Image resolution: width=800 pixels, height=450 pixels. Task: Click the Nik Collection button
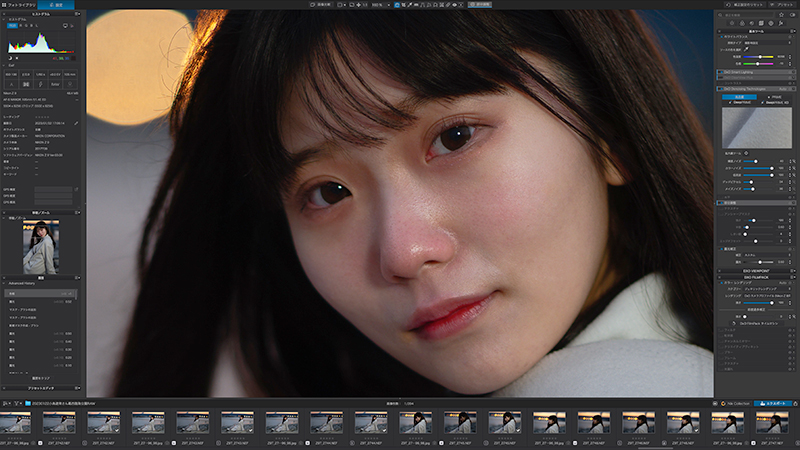tap(735, 403)
